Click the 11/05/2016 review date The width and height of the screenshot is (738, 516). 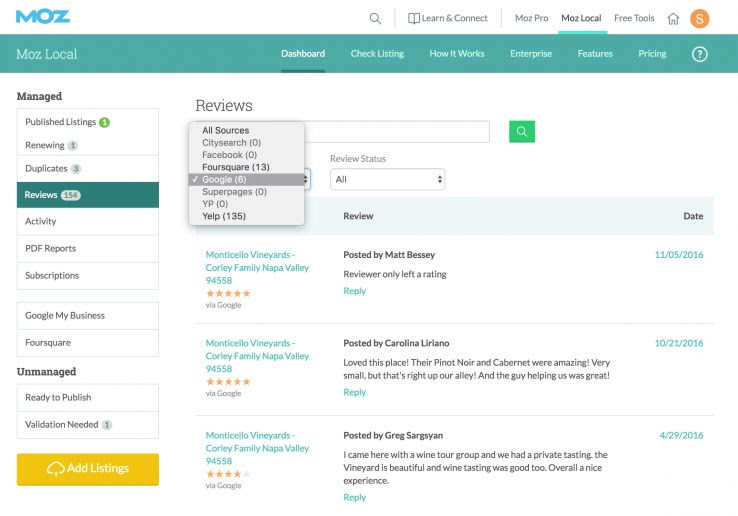coord(679,255)
